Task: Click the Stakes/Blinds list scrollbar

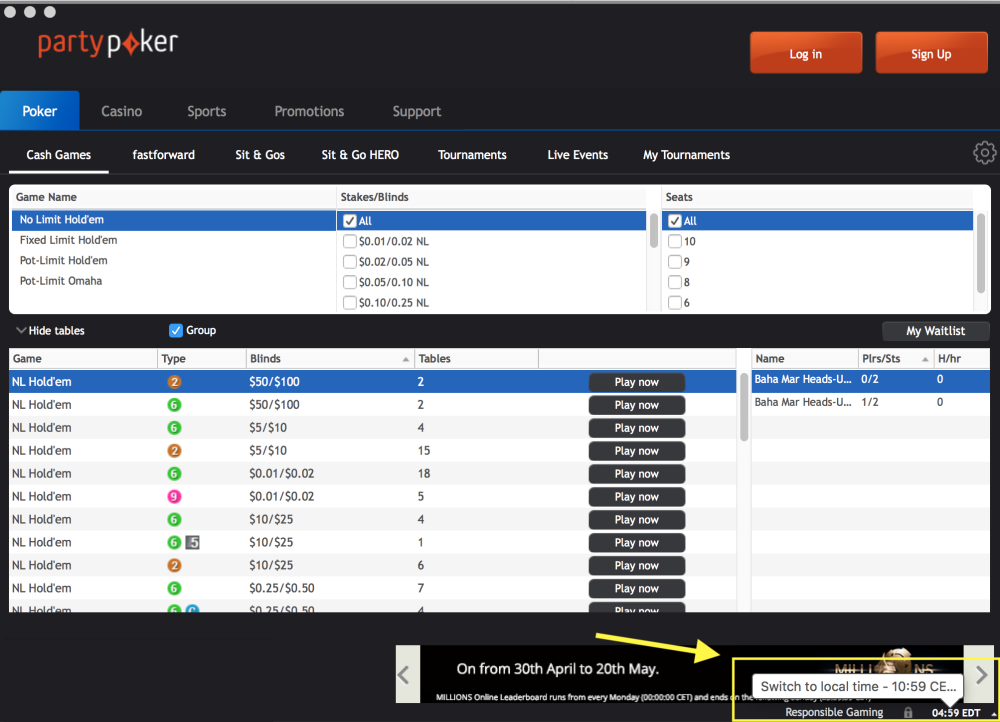Action: point(654,230)
